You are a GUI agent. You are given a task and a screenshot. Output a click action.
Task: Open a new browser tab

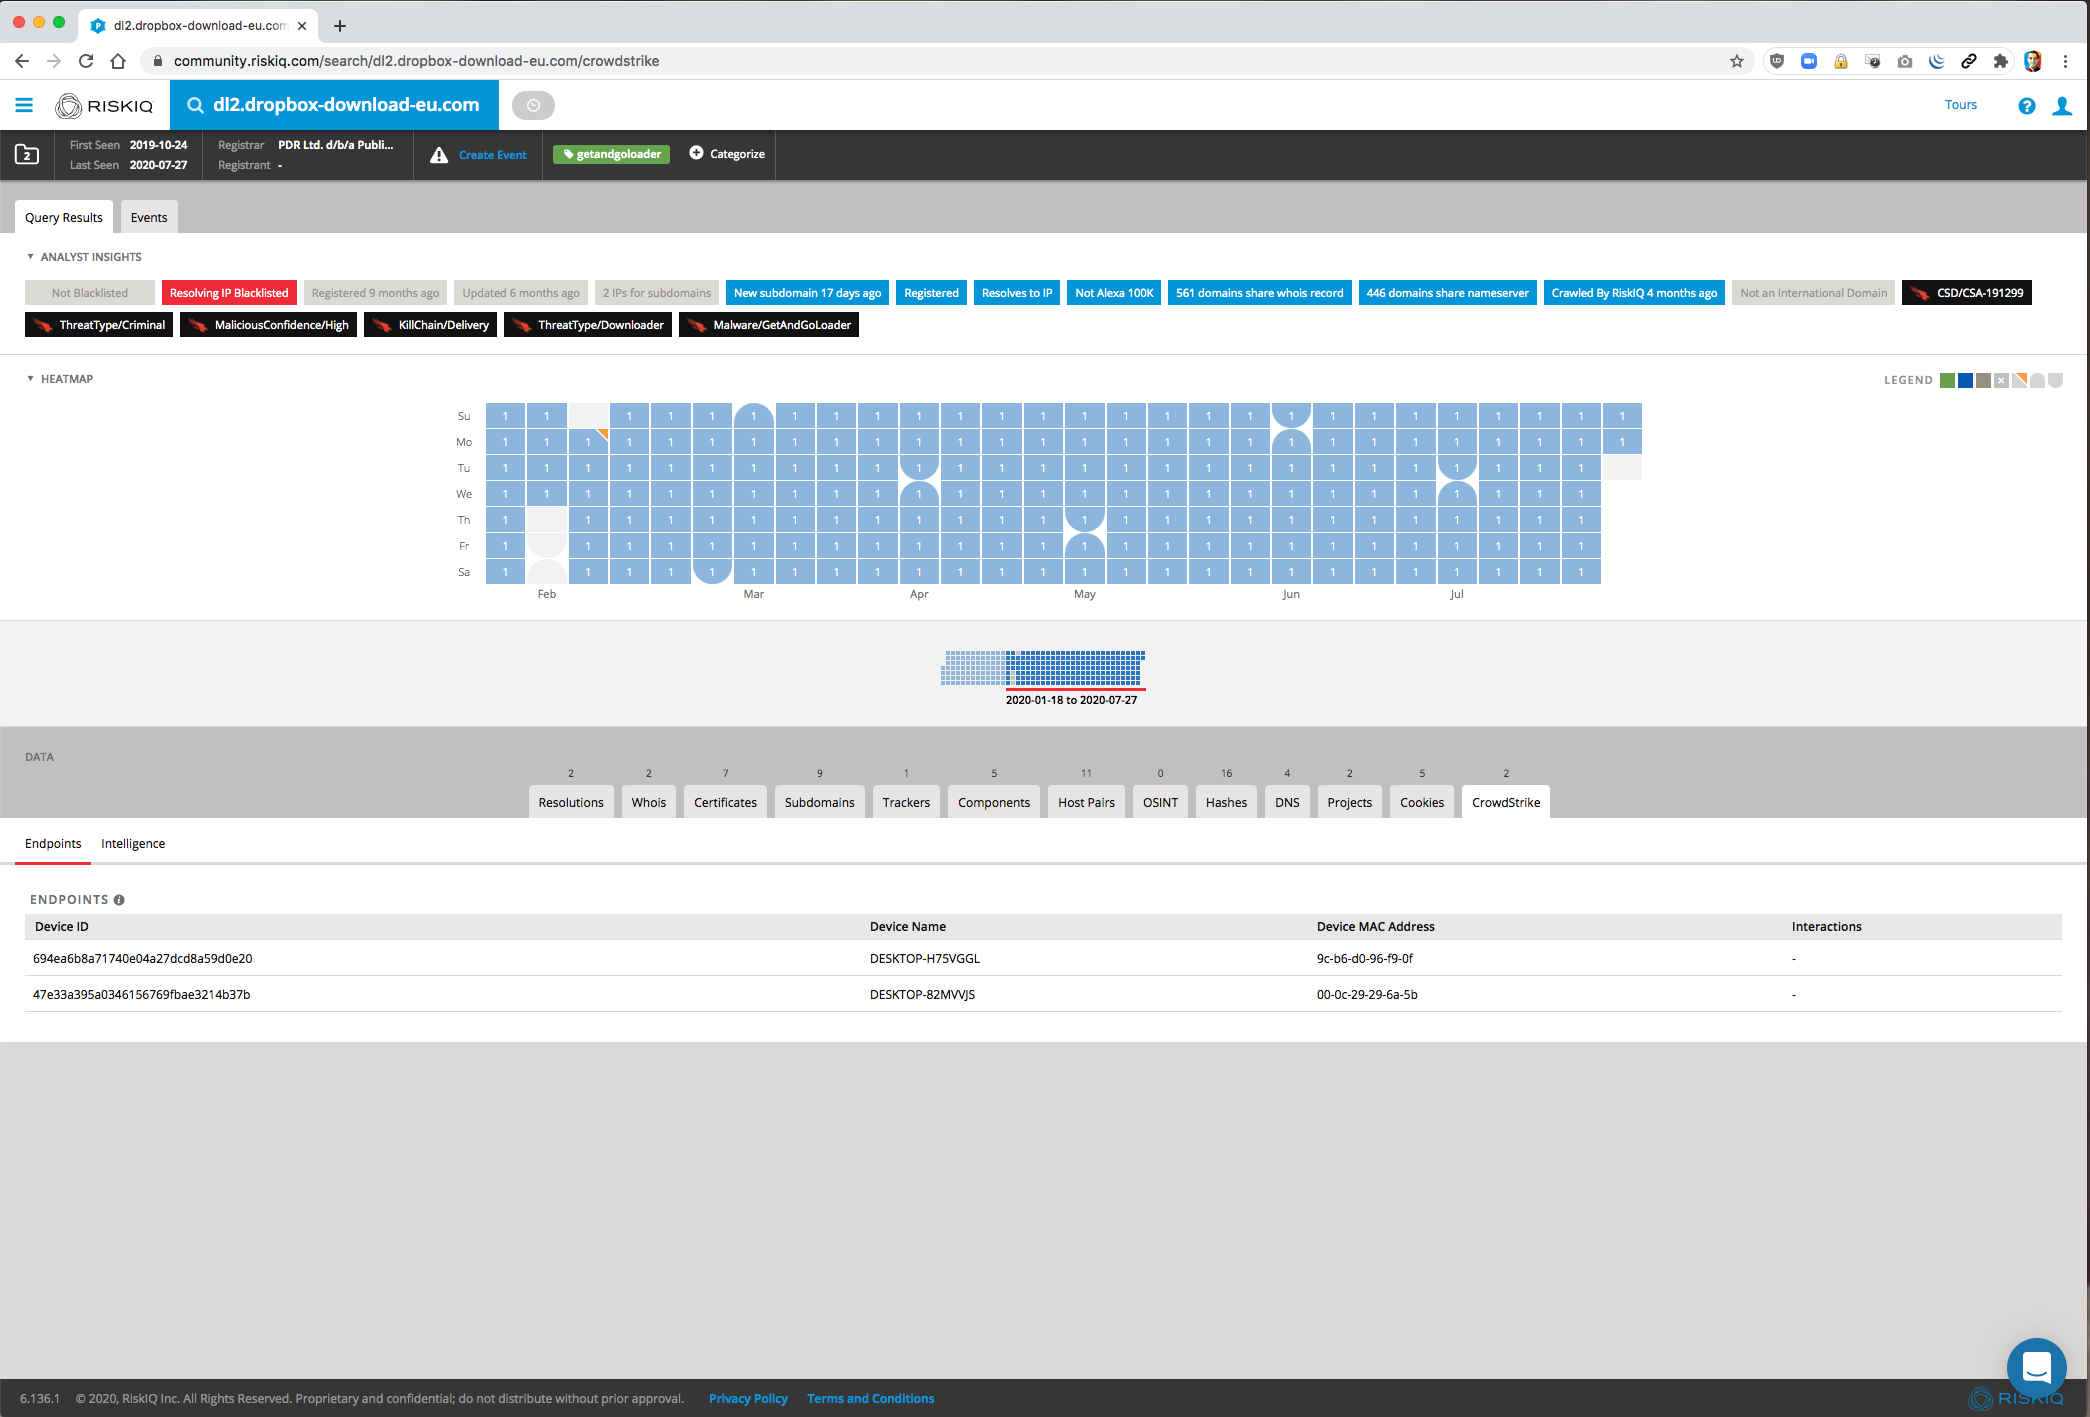pos(340,26)
